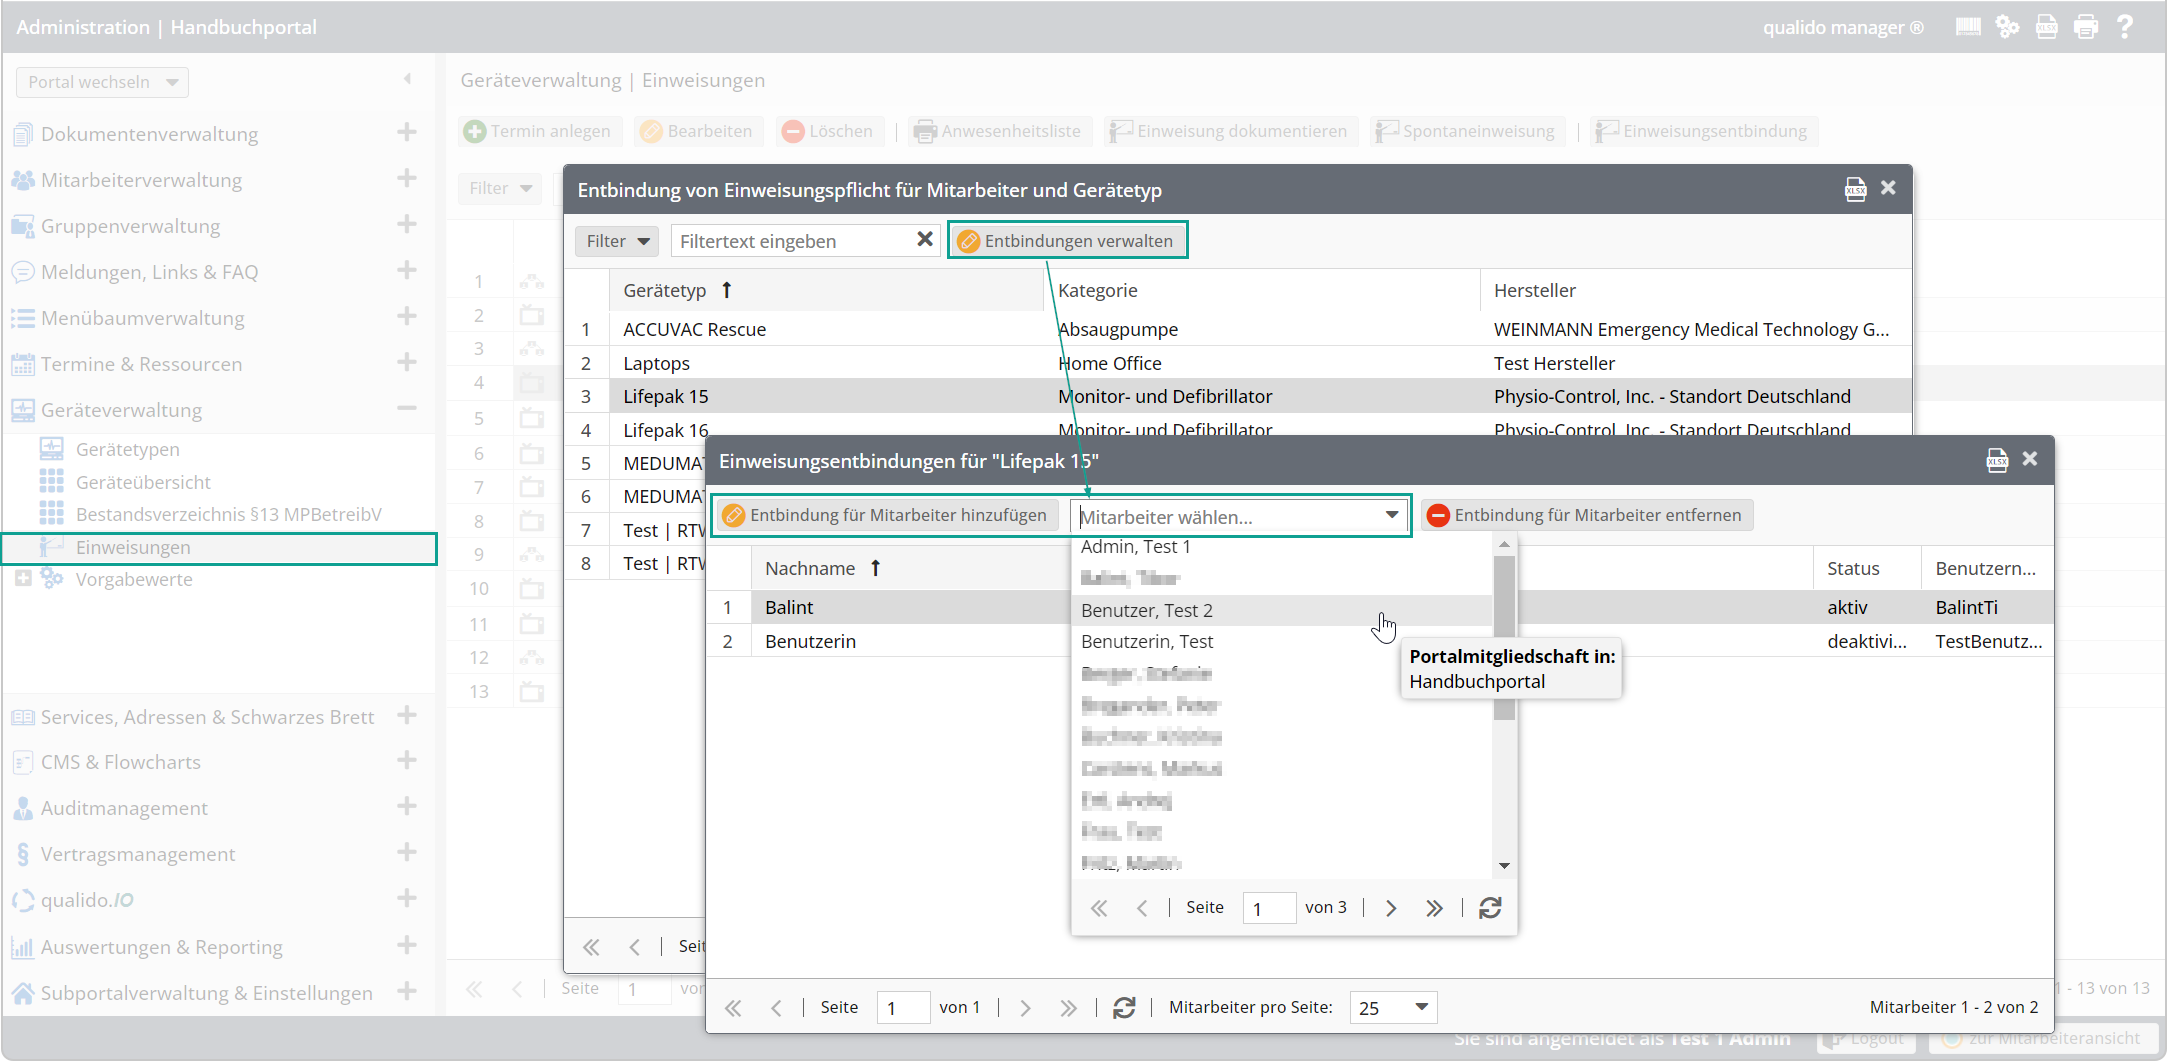Open Einweisungen in the sidebar
Image resolution: width=2168 pixels, height=1062 pixels.
(133, 548)
